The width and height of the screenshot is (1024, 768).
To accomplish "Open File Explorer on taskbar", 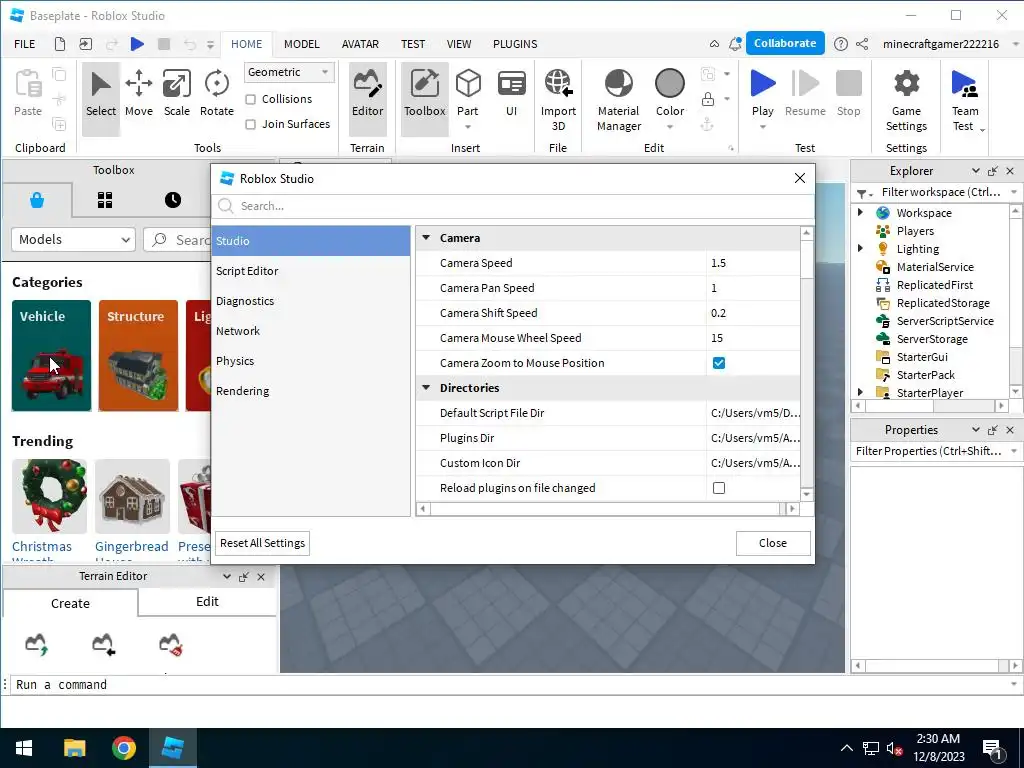I will (74, 748).
